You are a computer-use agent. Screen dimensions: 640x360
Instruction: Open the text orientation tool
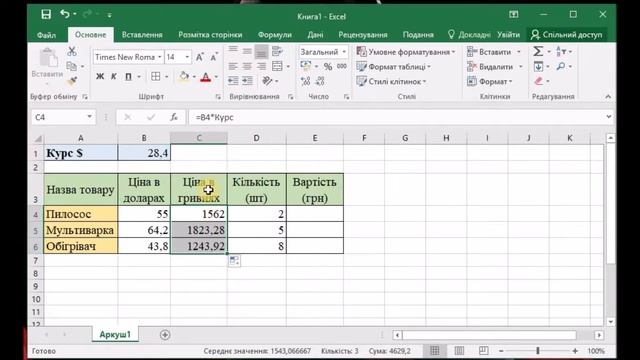pyautogui.click(x=267, y=81)
